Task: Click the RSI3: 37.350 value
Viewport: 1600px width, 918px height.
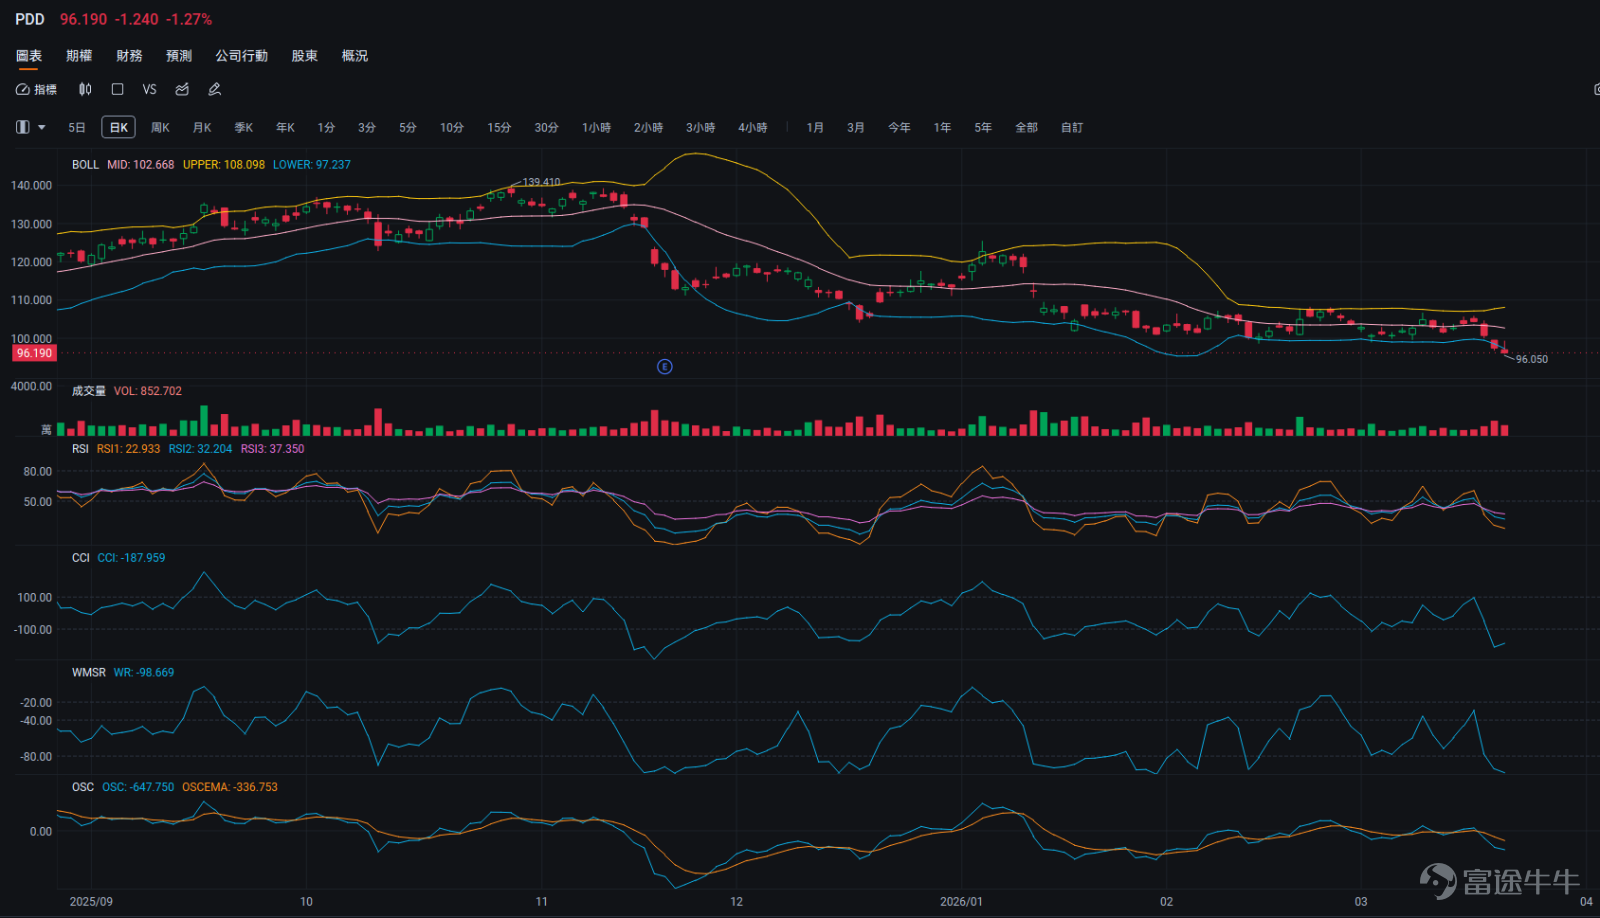Action: (x=272, y=449)
